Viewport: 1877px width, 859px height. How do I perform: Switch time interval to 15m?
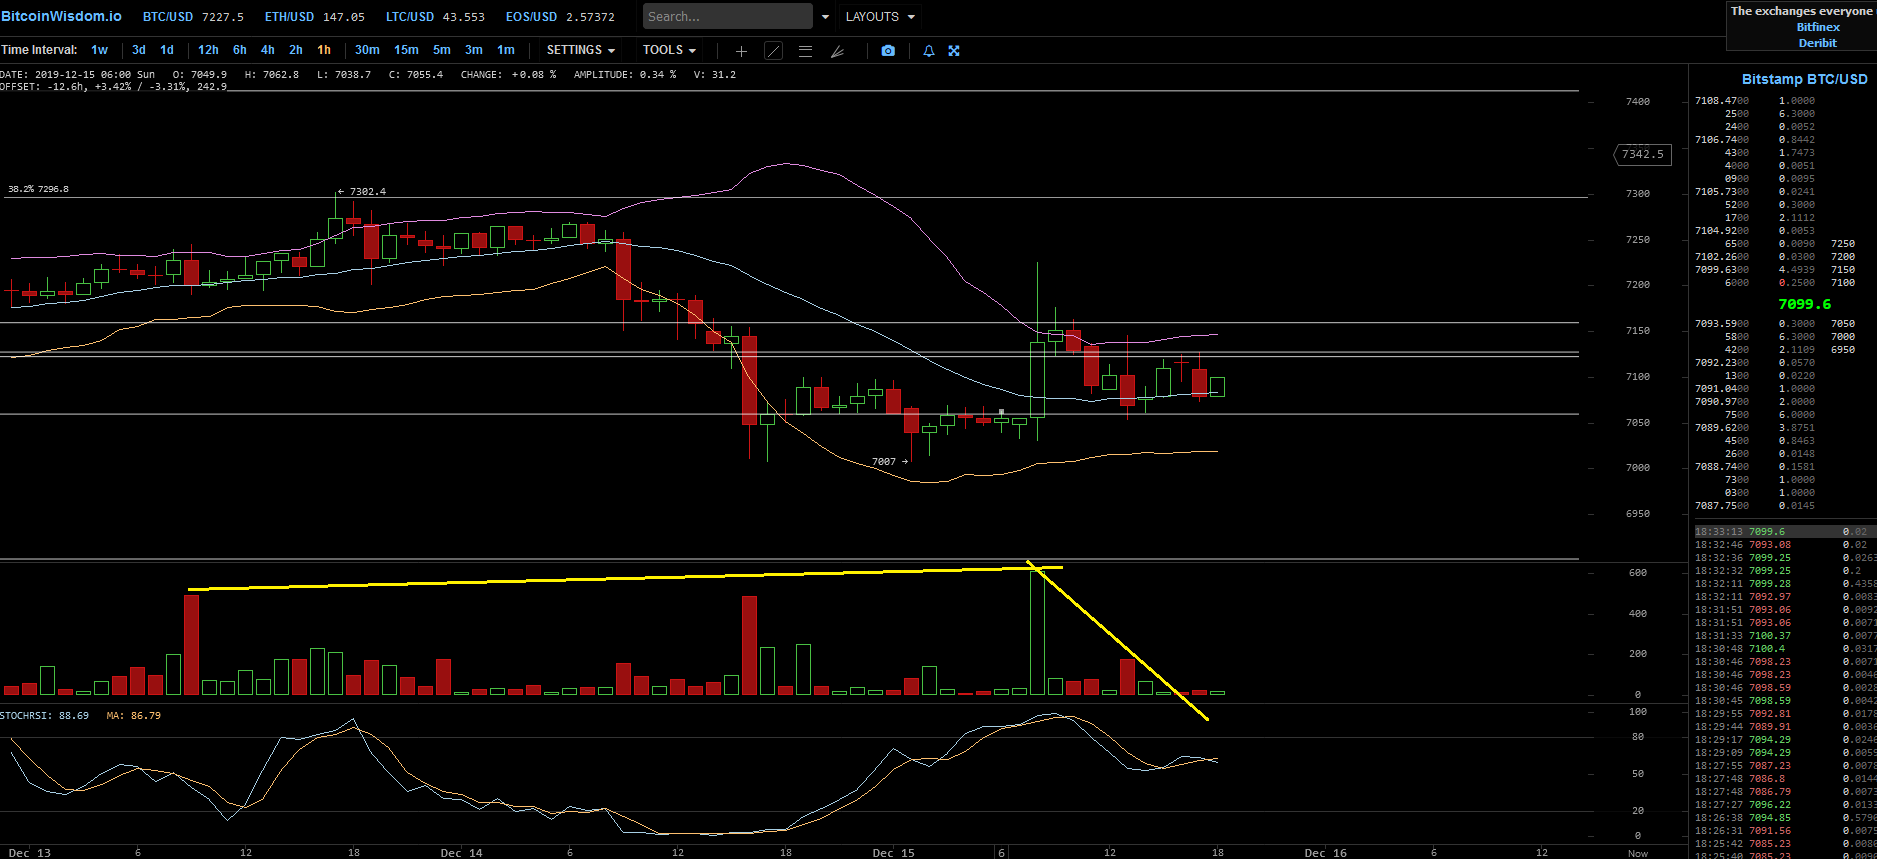(406, 50)
